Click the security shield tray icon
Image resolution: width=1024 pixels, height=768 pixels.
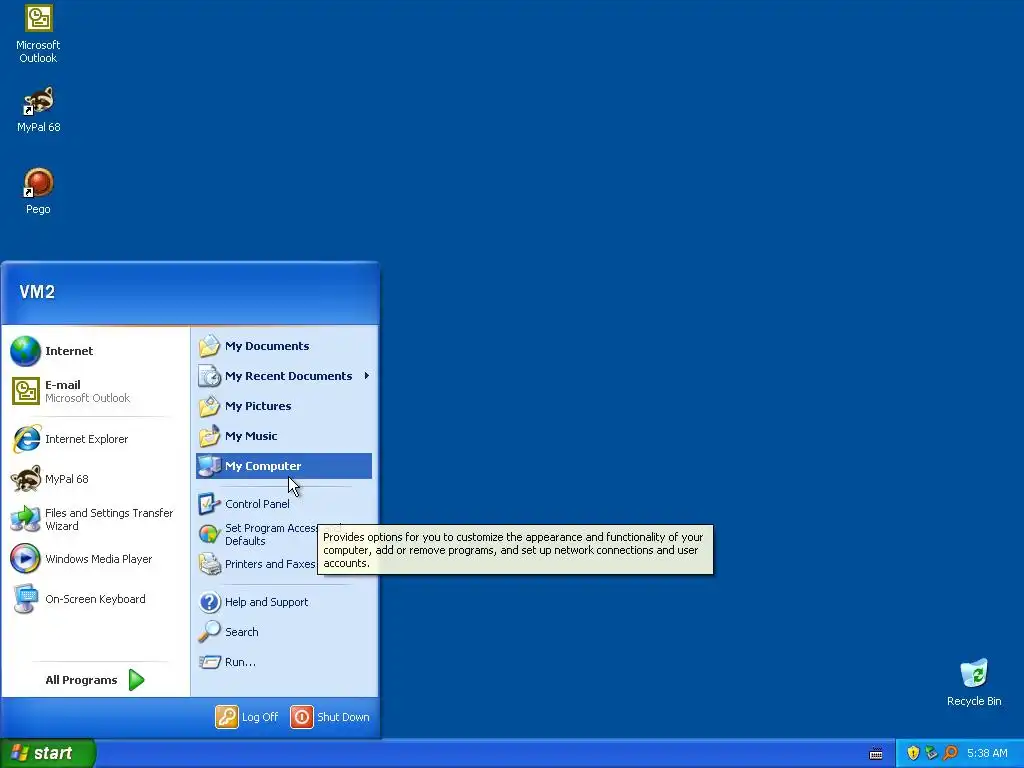[x=913, y=753]
